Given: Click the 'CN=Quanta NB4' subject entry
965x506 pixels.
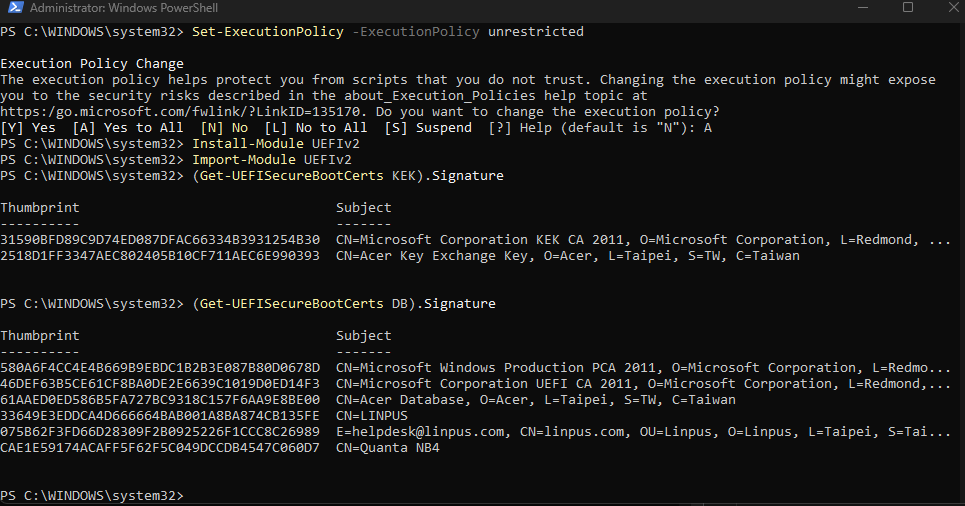Looking at the screenshot, I should [x=388, y=448].
